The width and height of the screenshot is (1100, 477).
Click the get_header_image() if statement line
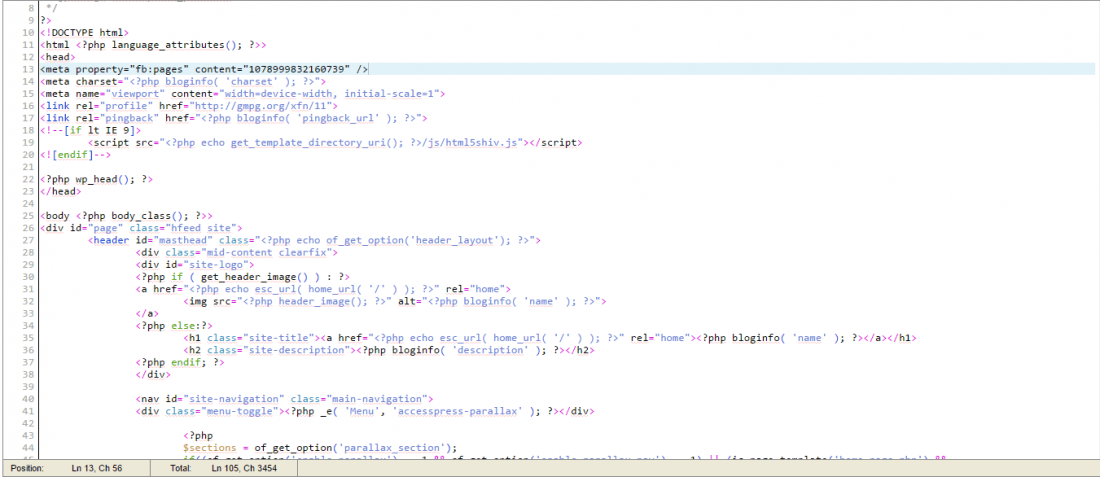coord(242,276)
